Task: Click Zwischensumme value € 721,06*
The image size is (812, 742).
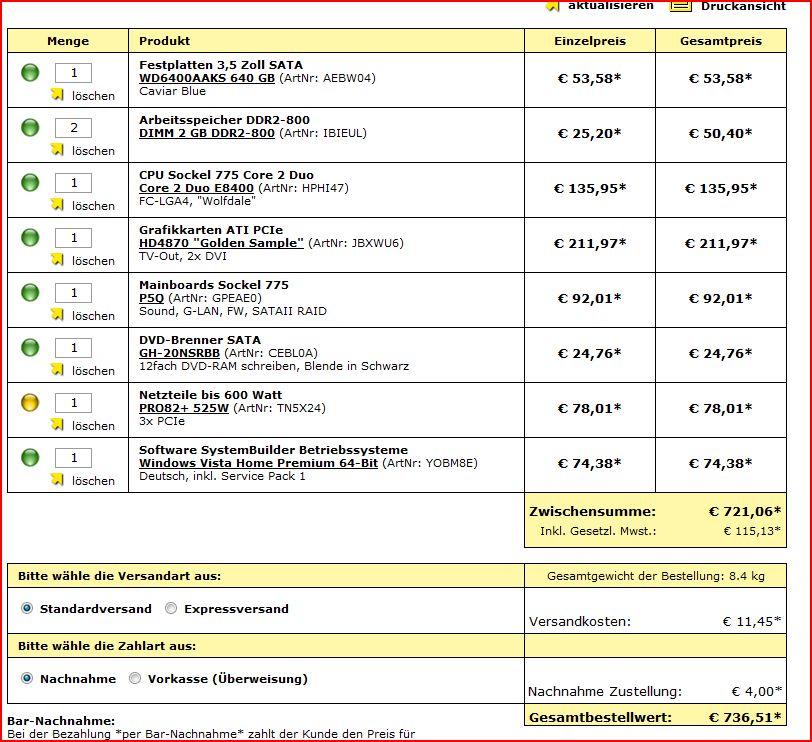Action: point(745,512)
